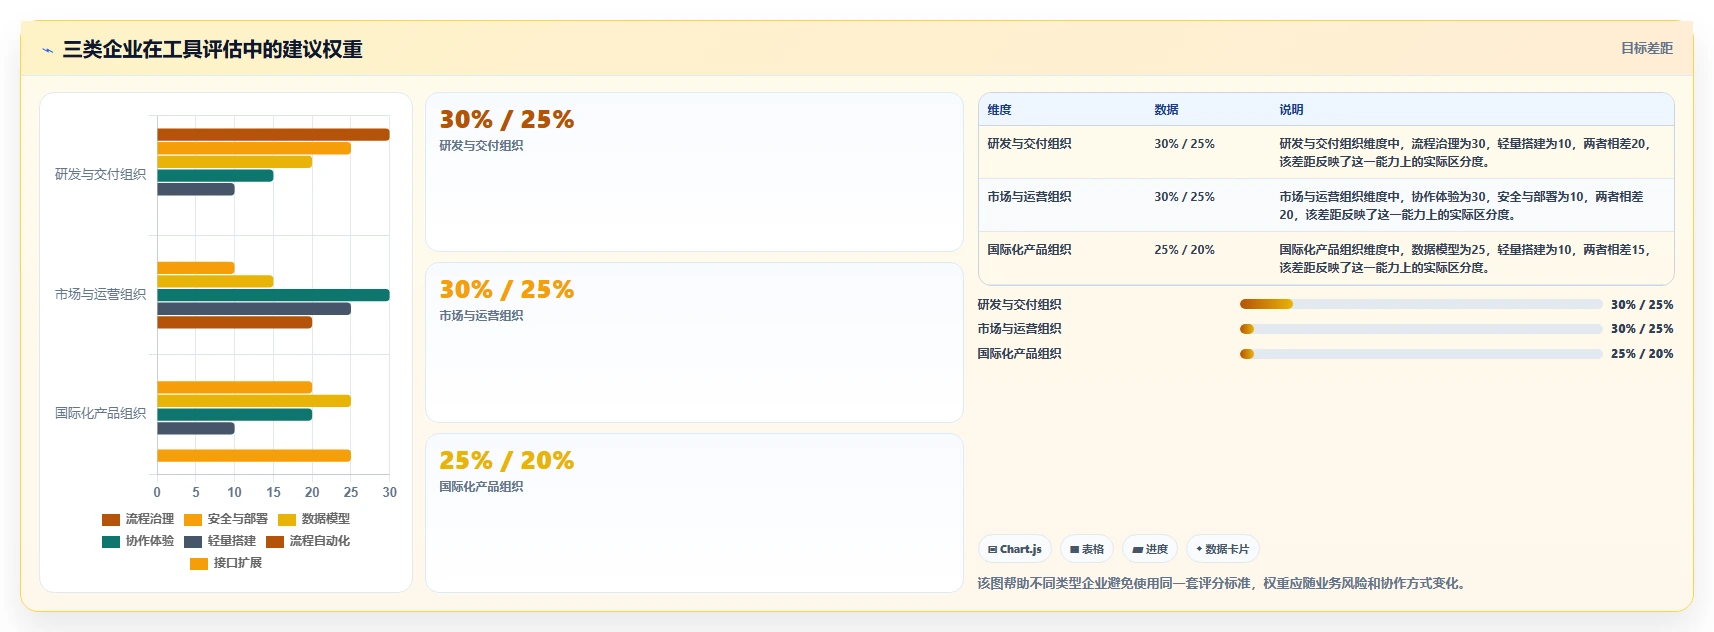This screenshot has height=632, width=1714.
Task: Click the slate 轻量搭建 bar in 研发与交付组织 group
Action: [196, 189]
